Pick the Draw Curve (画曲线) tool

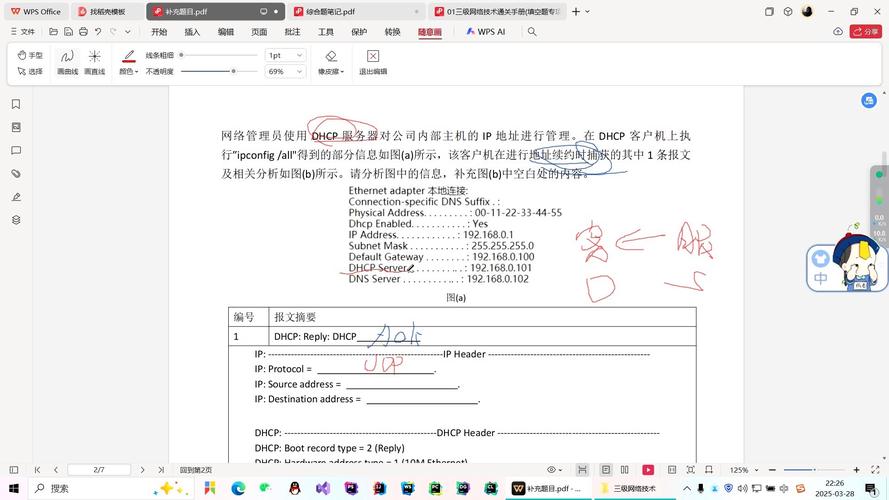pyautogui.click(x=67, y=62)
